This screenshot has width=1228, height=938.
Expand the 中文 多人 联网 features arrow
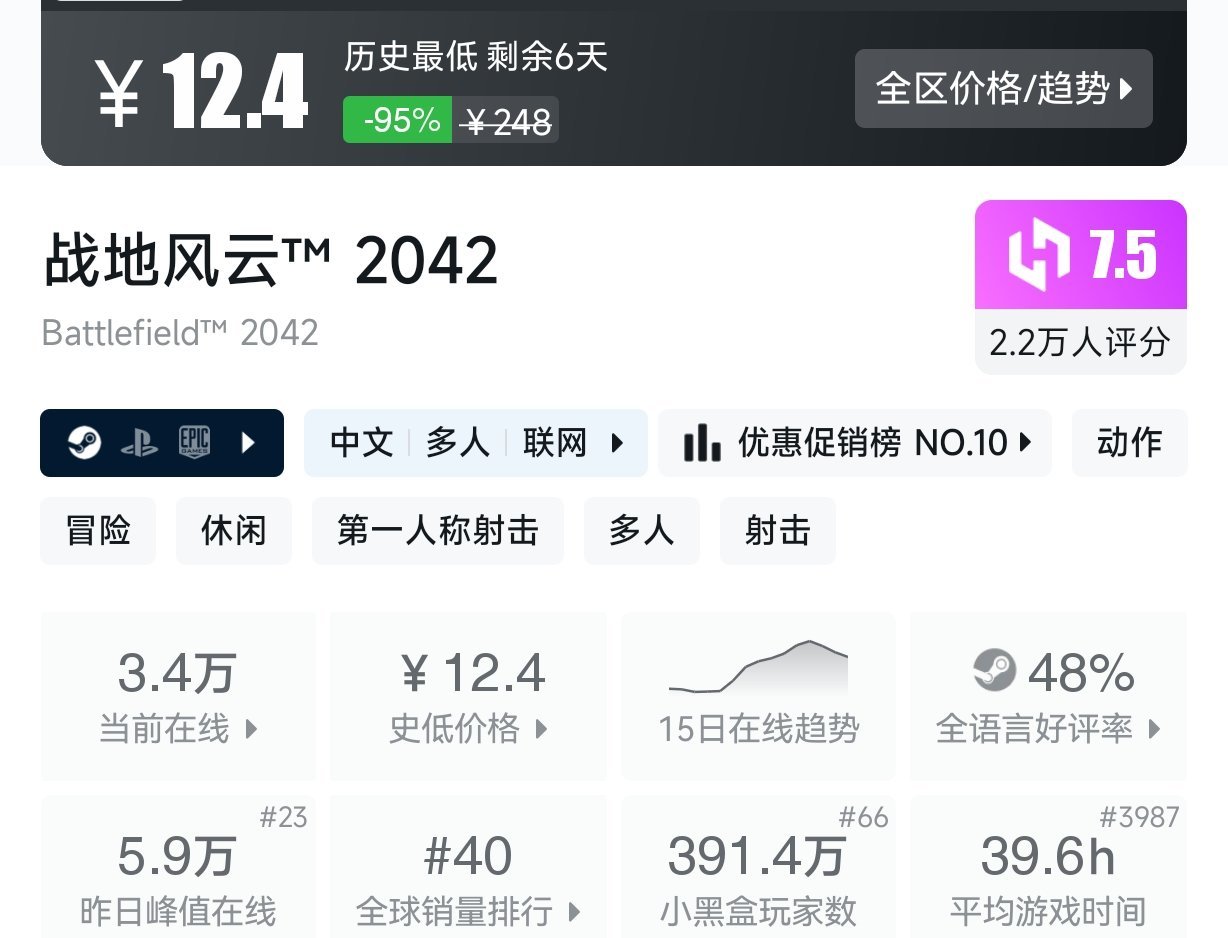617,442
